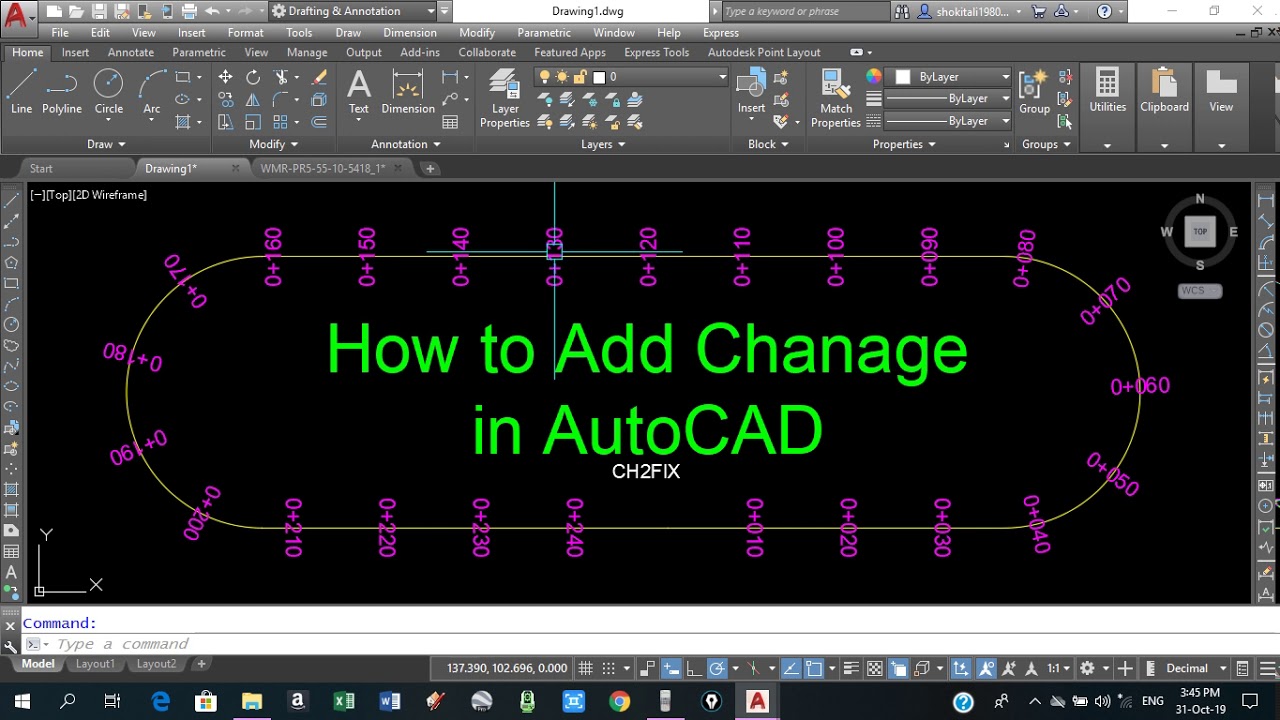
Task: Select the Ellipse tool
Action: pos(182,100)
